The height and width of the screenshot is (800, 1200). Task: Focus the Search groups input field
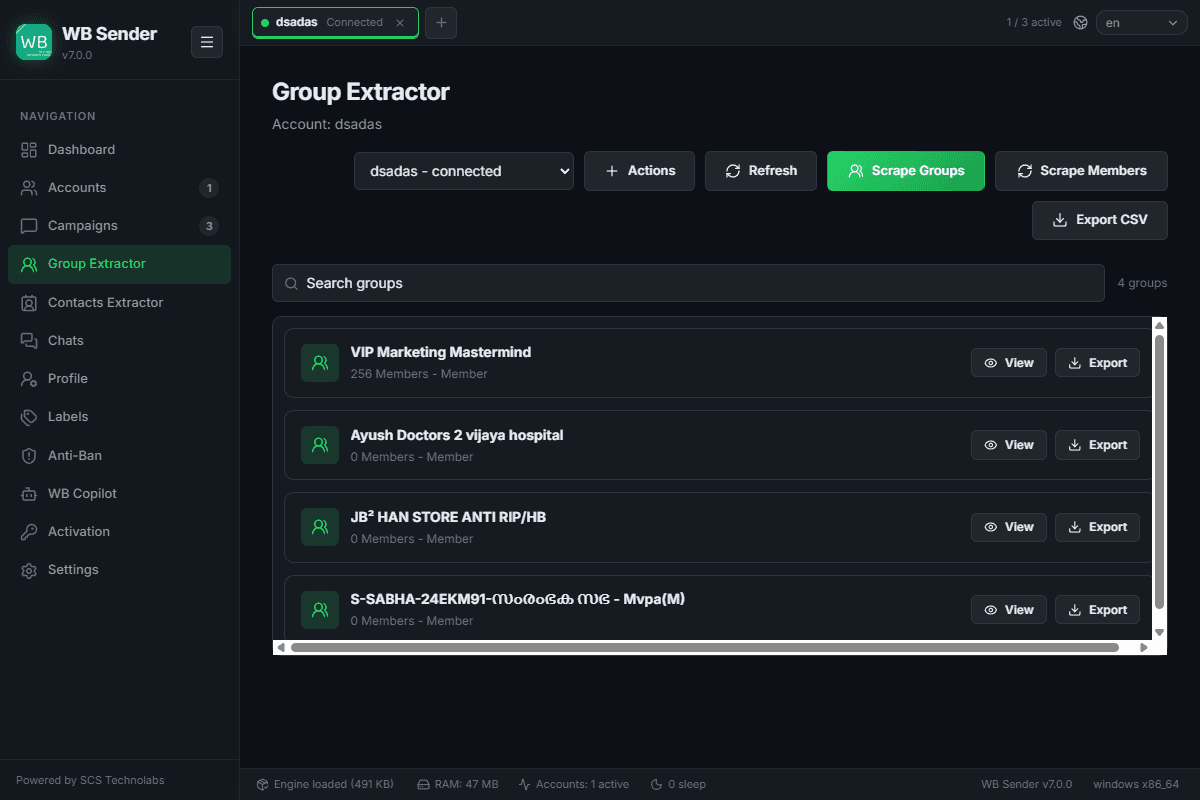click(x=688, y=283)
